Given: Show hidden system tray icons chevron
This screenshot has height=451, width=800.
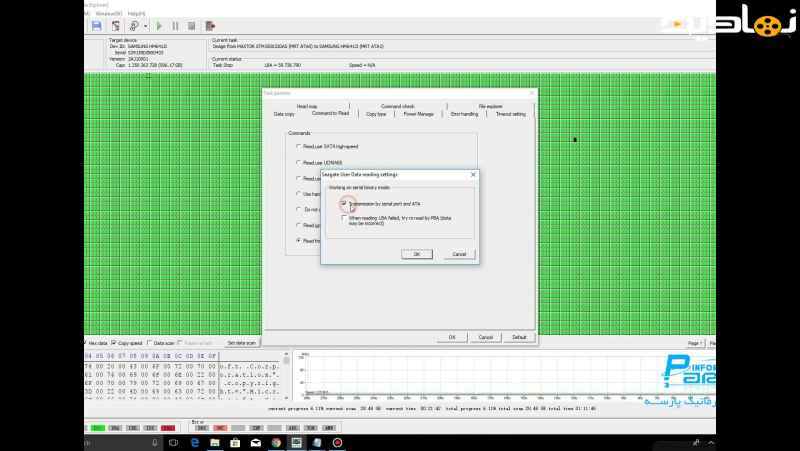Looking at the screenshot, I should pos(711,443).
